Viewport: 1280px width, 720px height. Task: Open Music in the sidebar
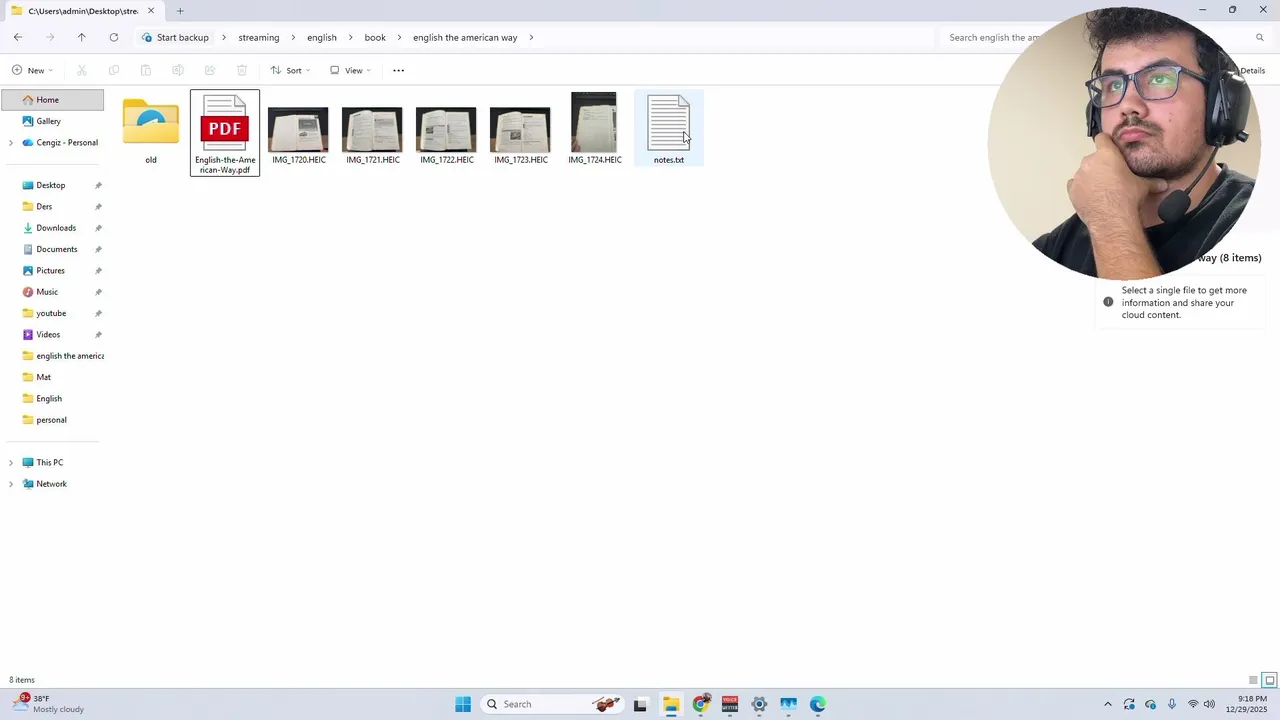(x=47, y=292)
